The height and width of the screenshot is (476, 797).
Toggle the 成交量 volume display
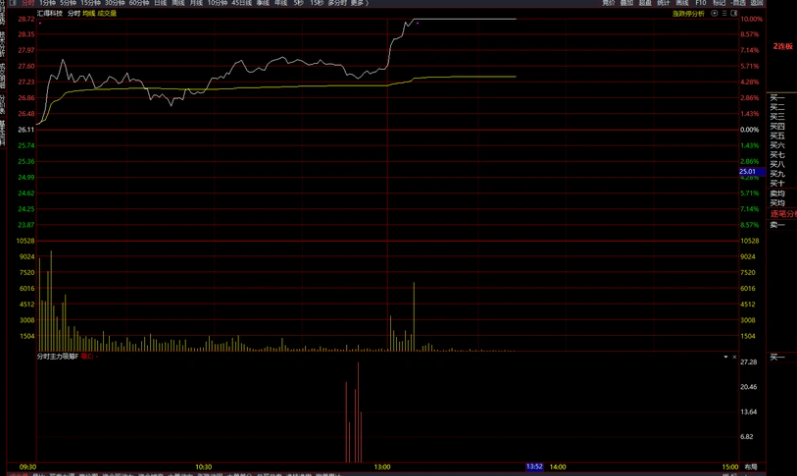(x=107, y=14)
